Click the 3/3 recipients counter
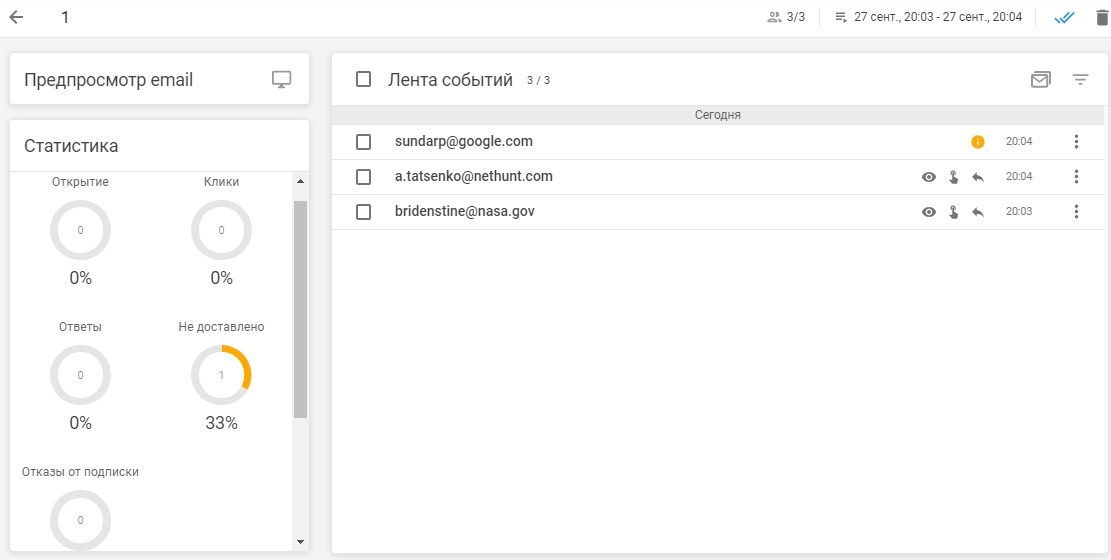 [x=786, y=17]
